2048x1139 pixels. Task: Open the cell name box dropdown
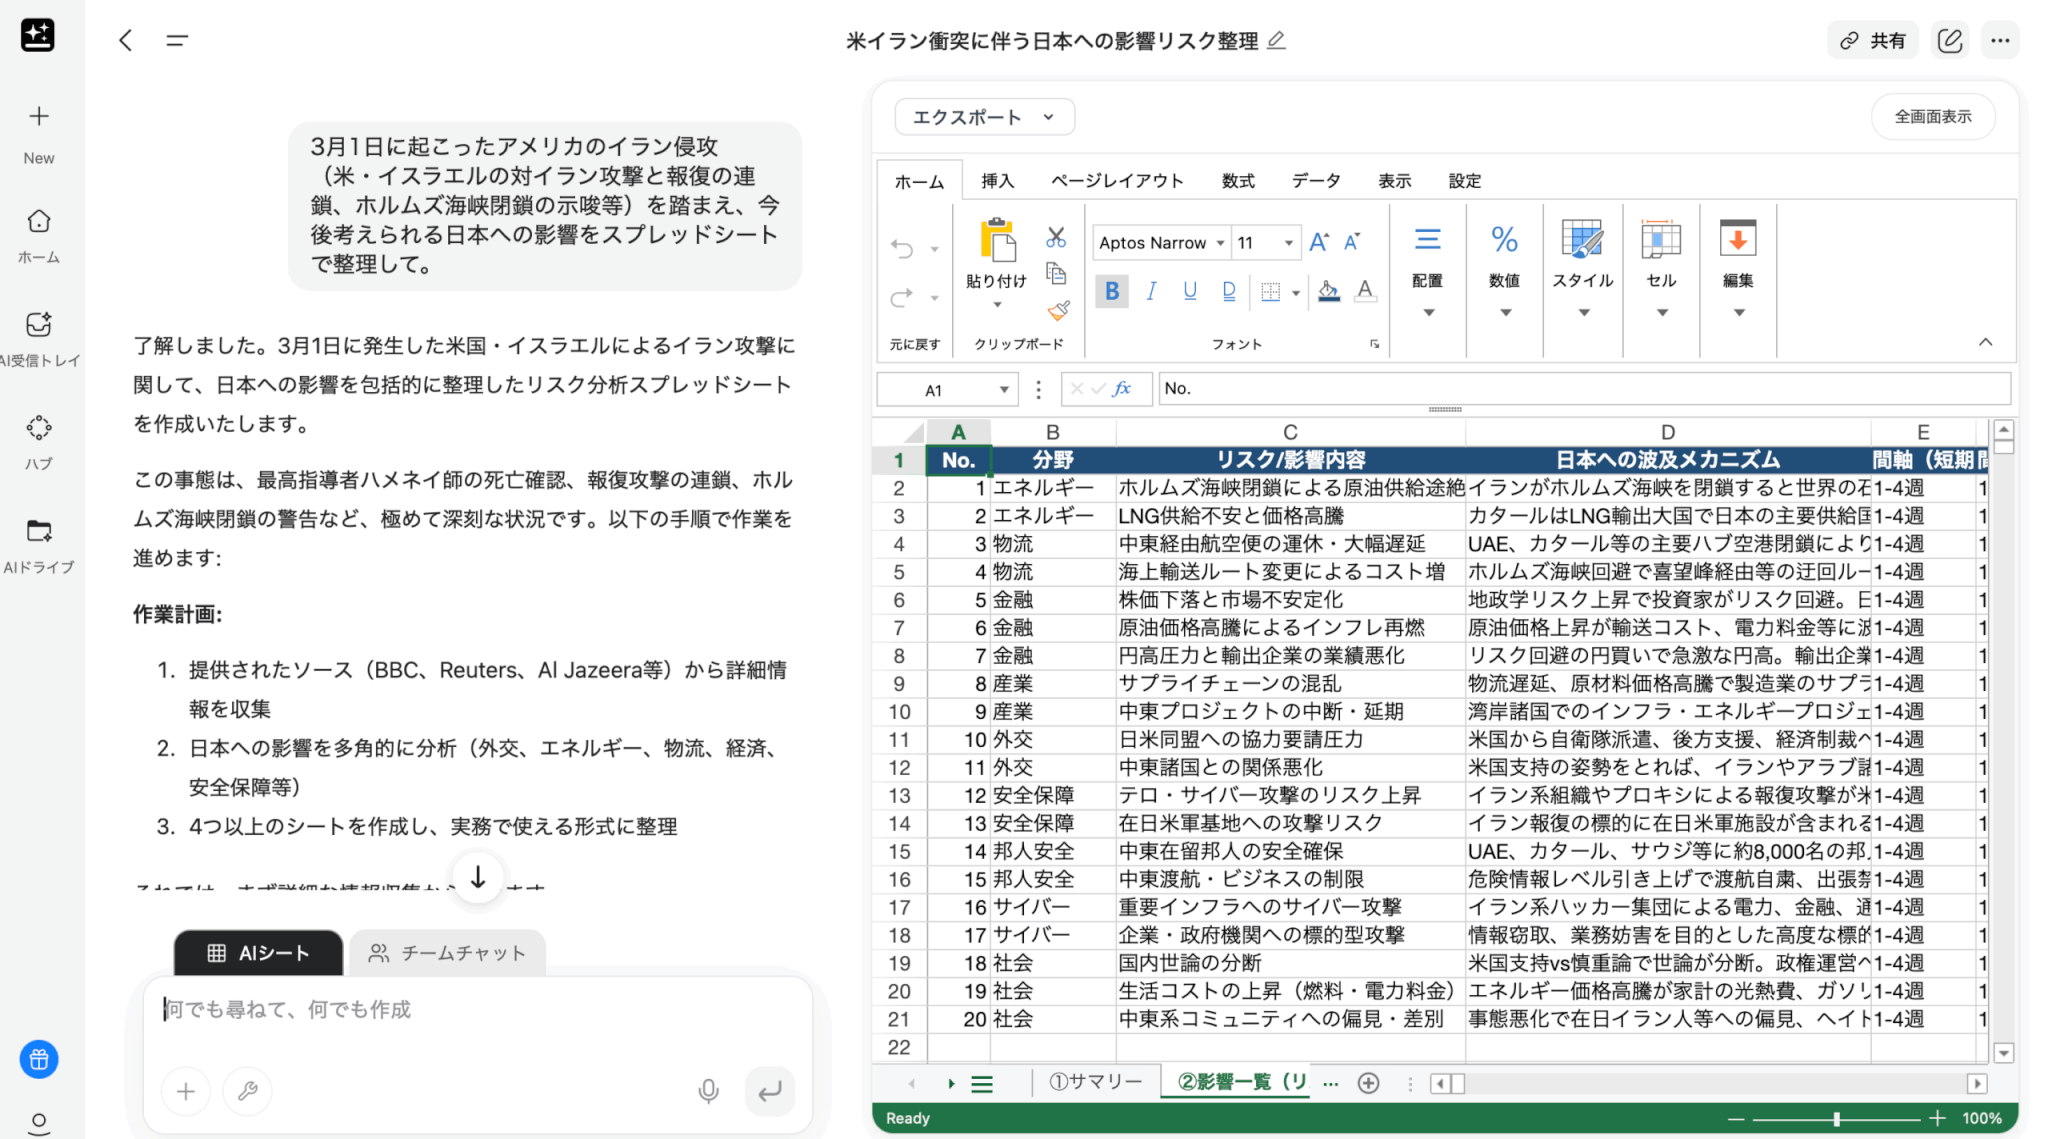1003,390
